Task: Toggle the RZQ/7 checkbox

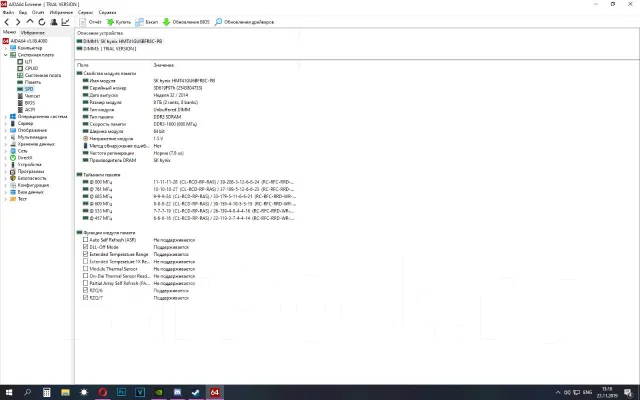Action: 85,298
